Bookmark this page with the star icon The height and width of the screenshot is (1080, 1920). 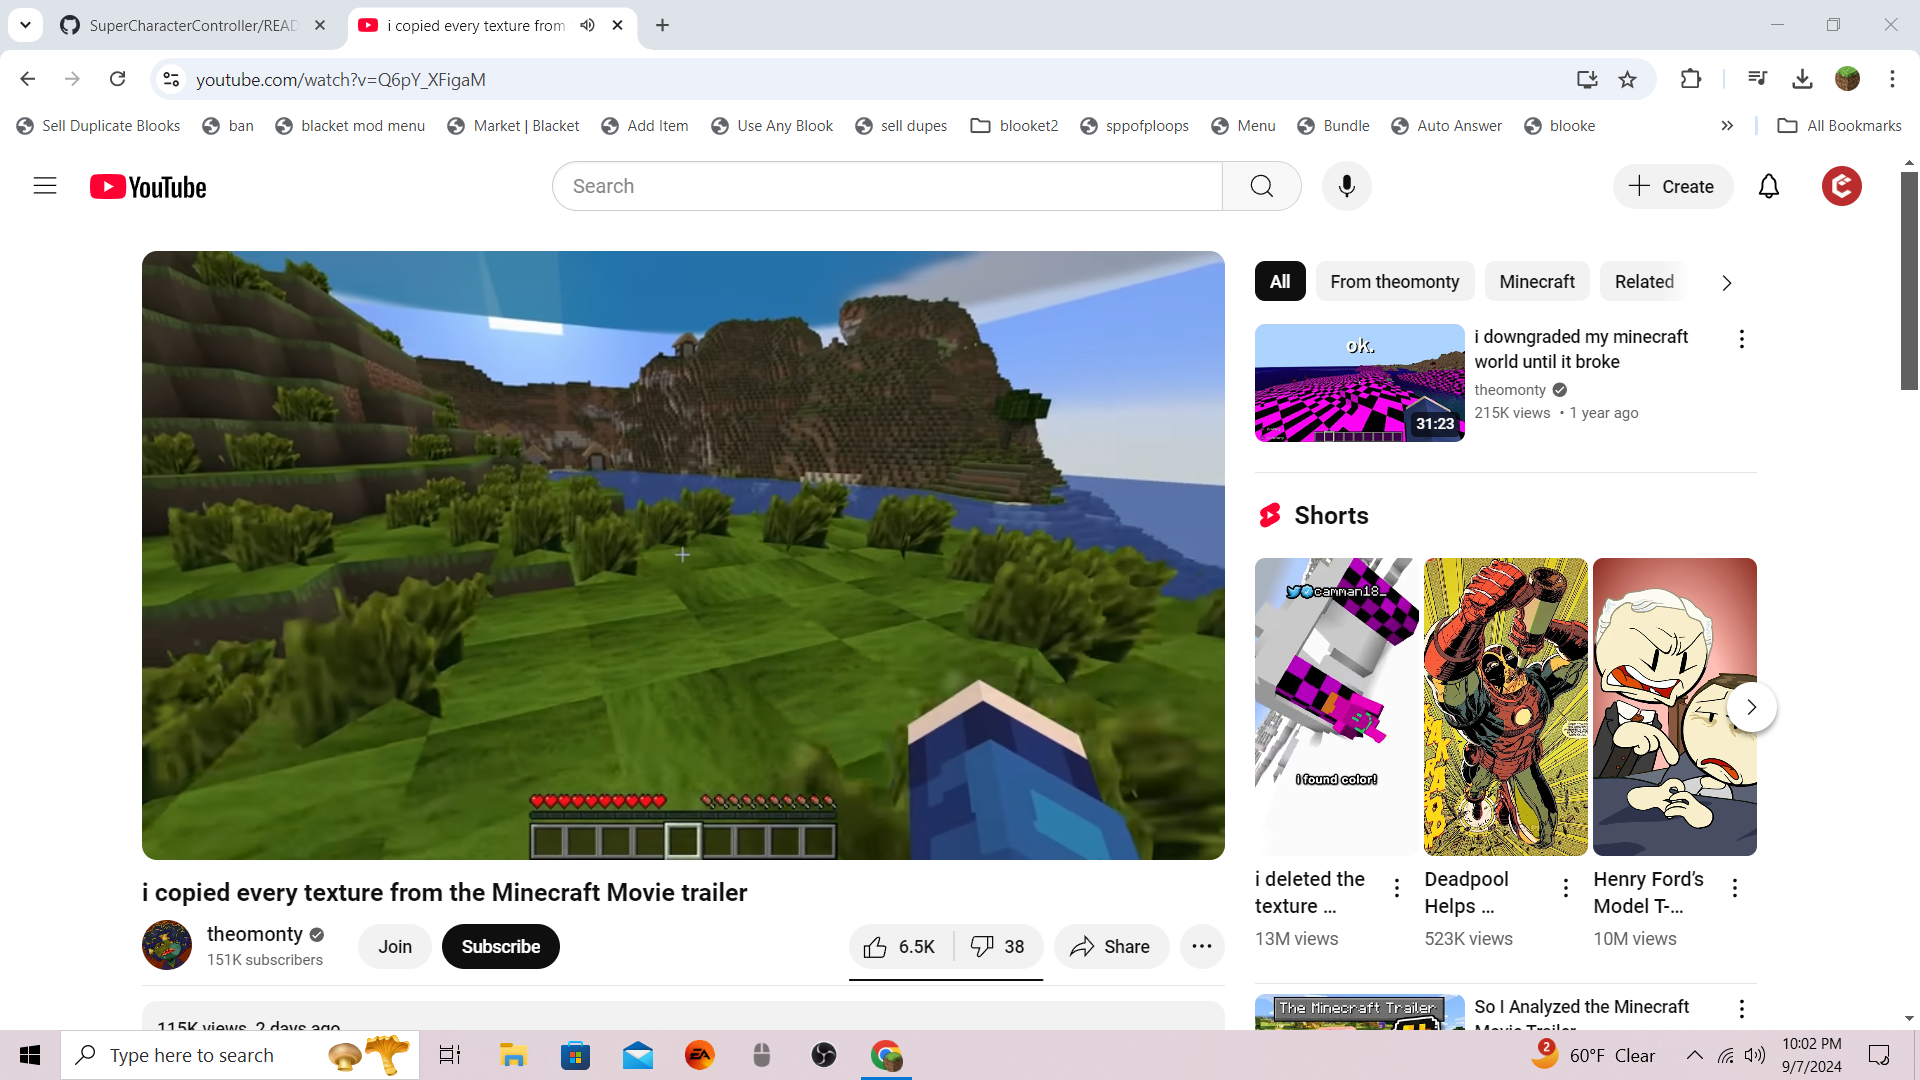click(x=1628, y=79)
